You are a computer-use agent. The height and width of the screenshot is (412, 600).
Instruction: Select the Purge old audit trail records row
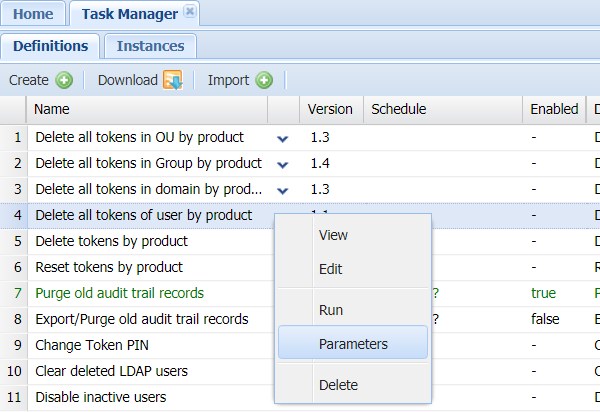119,293
